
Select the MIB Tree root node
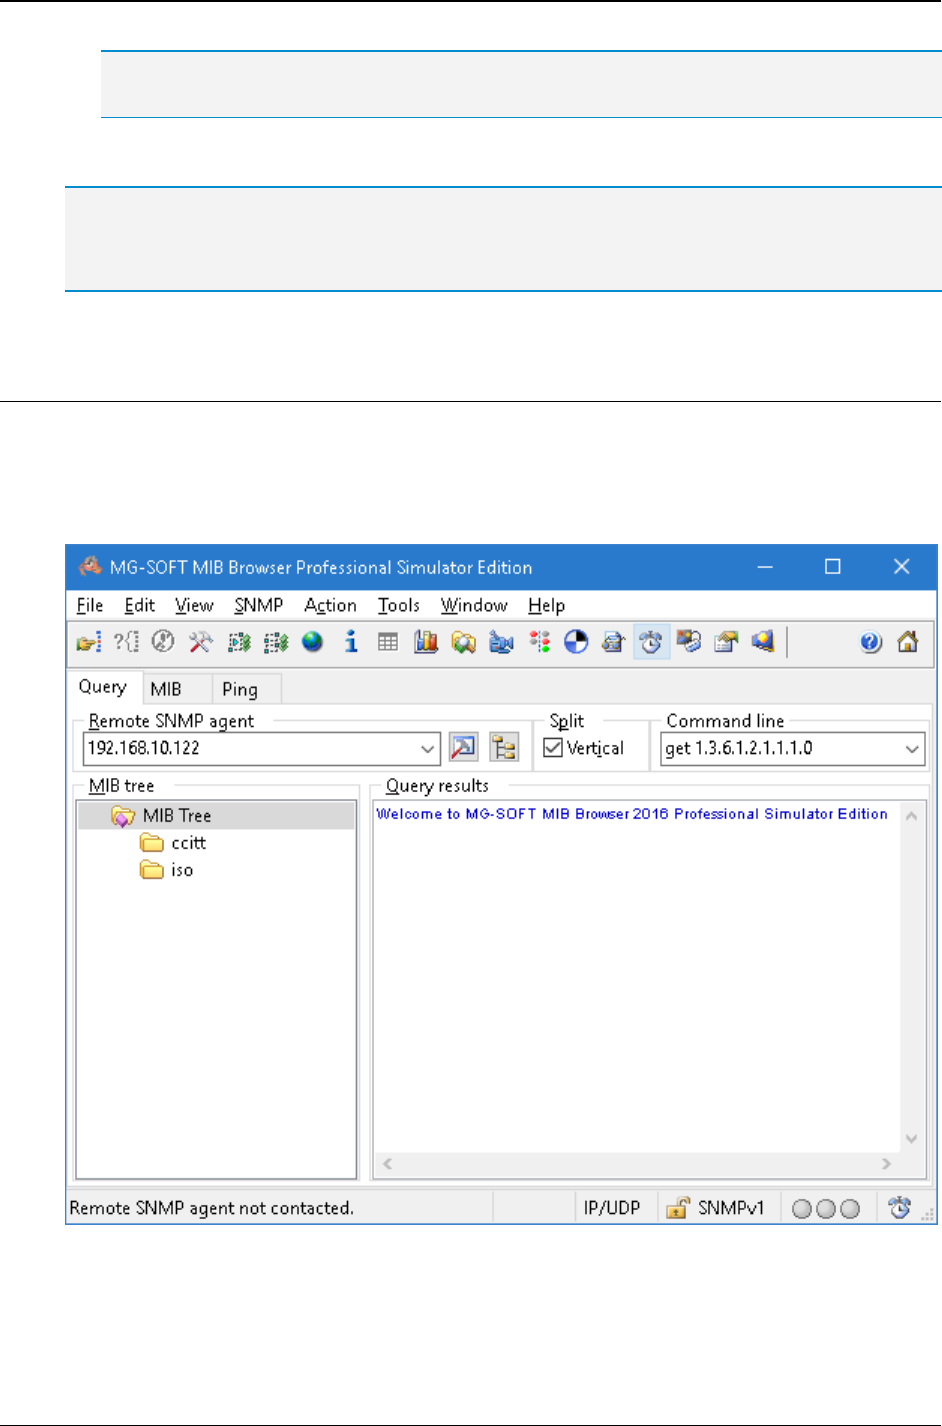click(177, 816)
